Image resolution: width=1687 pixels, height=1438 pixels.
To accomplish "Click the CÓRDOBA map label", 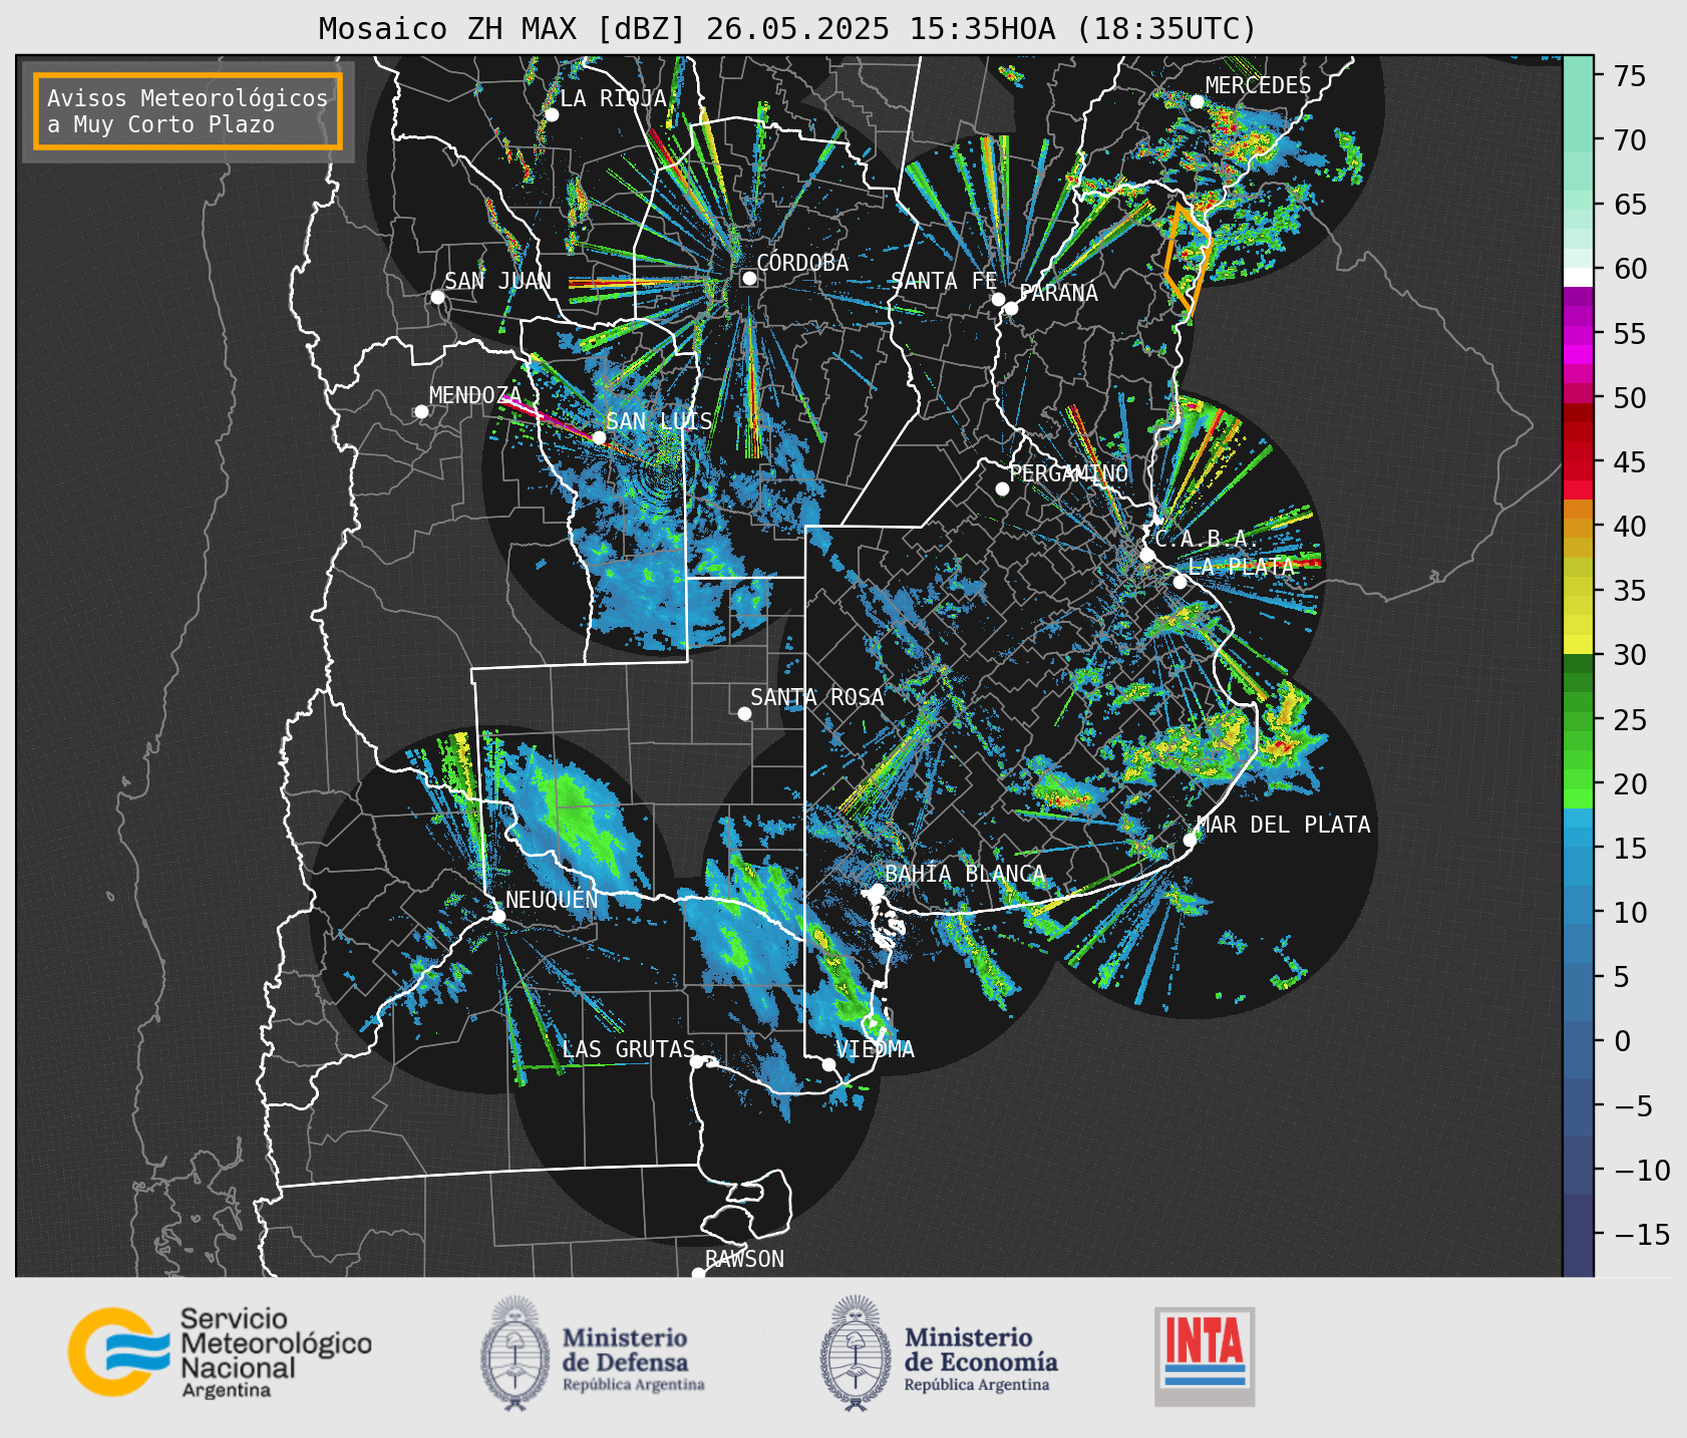I will click(x=802, y=263).
